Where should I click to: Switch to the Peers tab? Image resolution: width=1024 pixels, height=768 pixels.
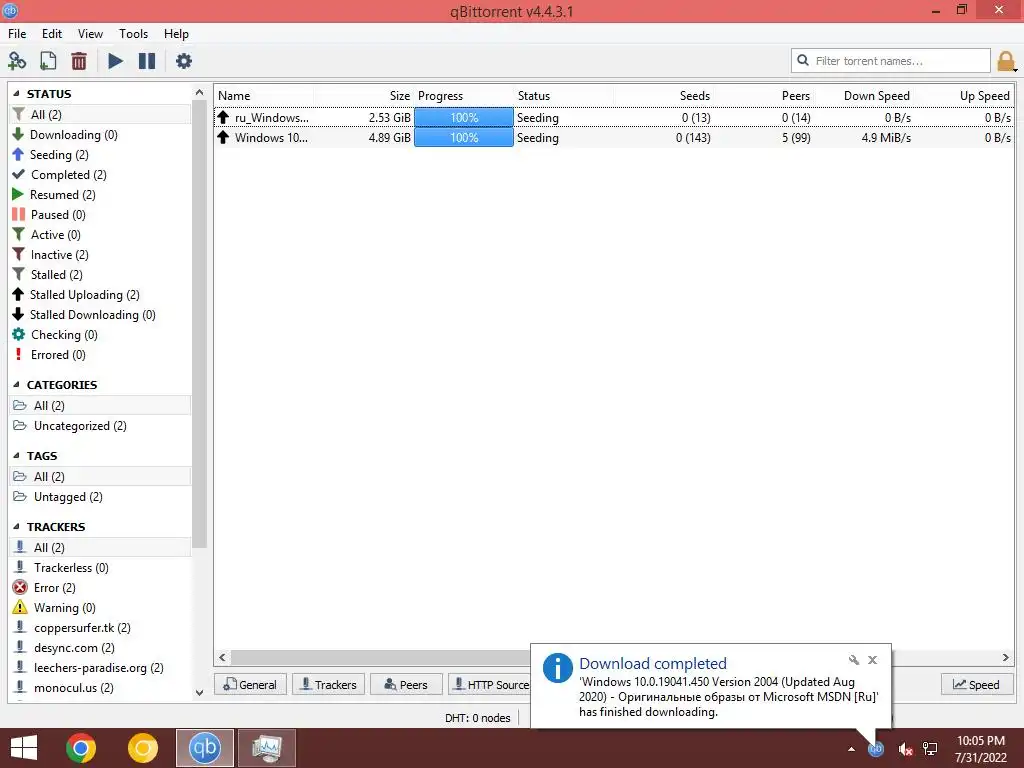tap(406, 684)
